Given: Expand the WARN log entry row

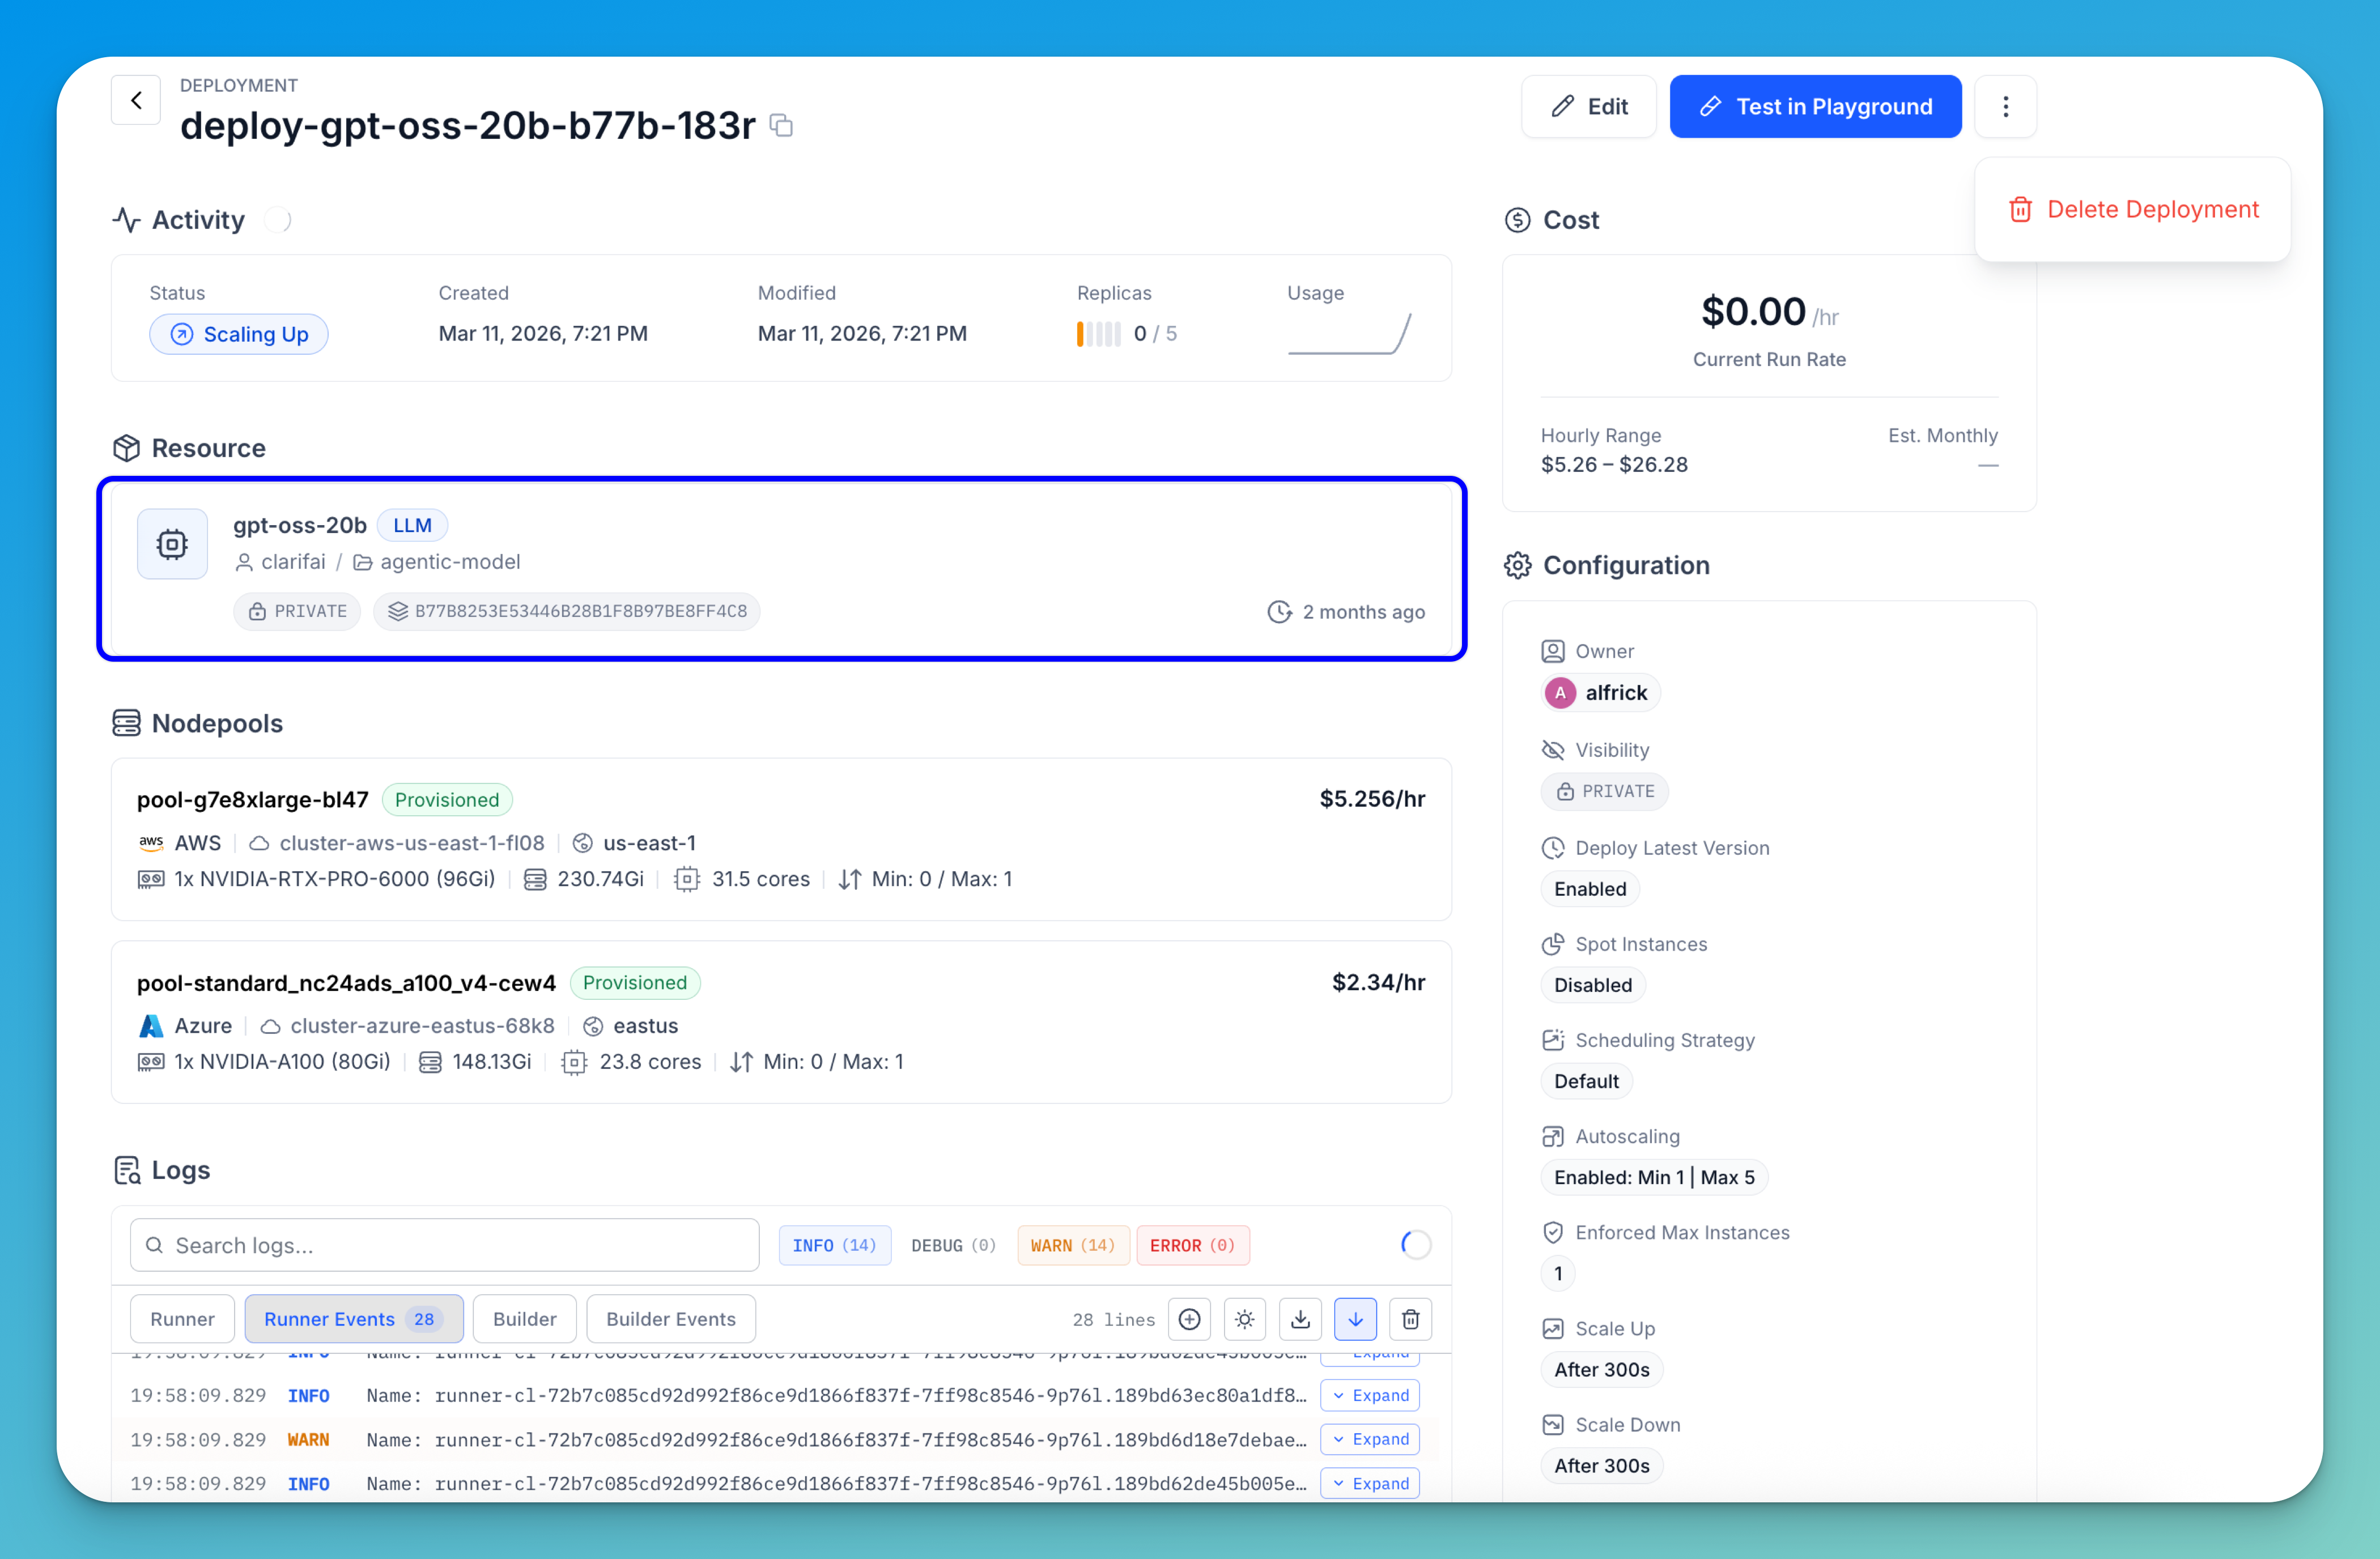Looking at the screenshot, I should pos(1369,1439).
